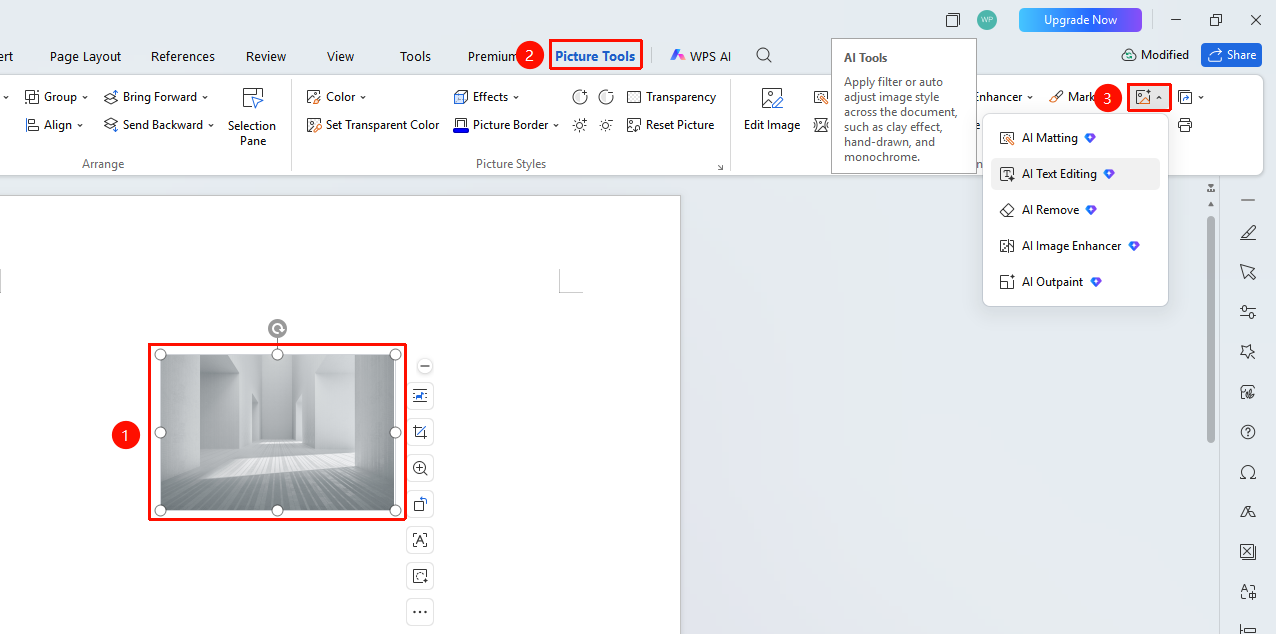Screen dimensions: 1276x634
Task: Click the zoom-in icon beside the picture
Action: [420, 468]
